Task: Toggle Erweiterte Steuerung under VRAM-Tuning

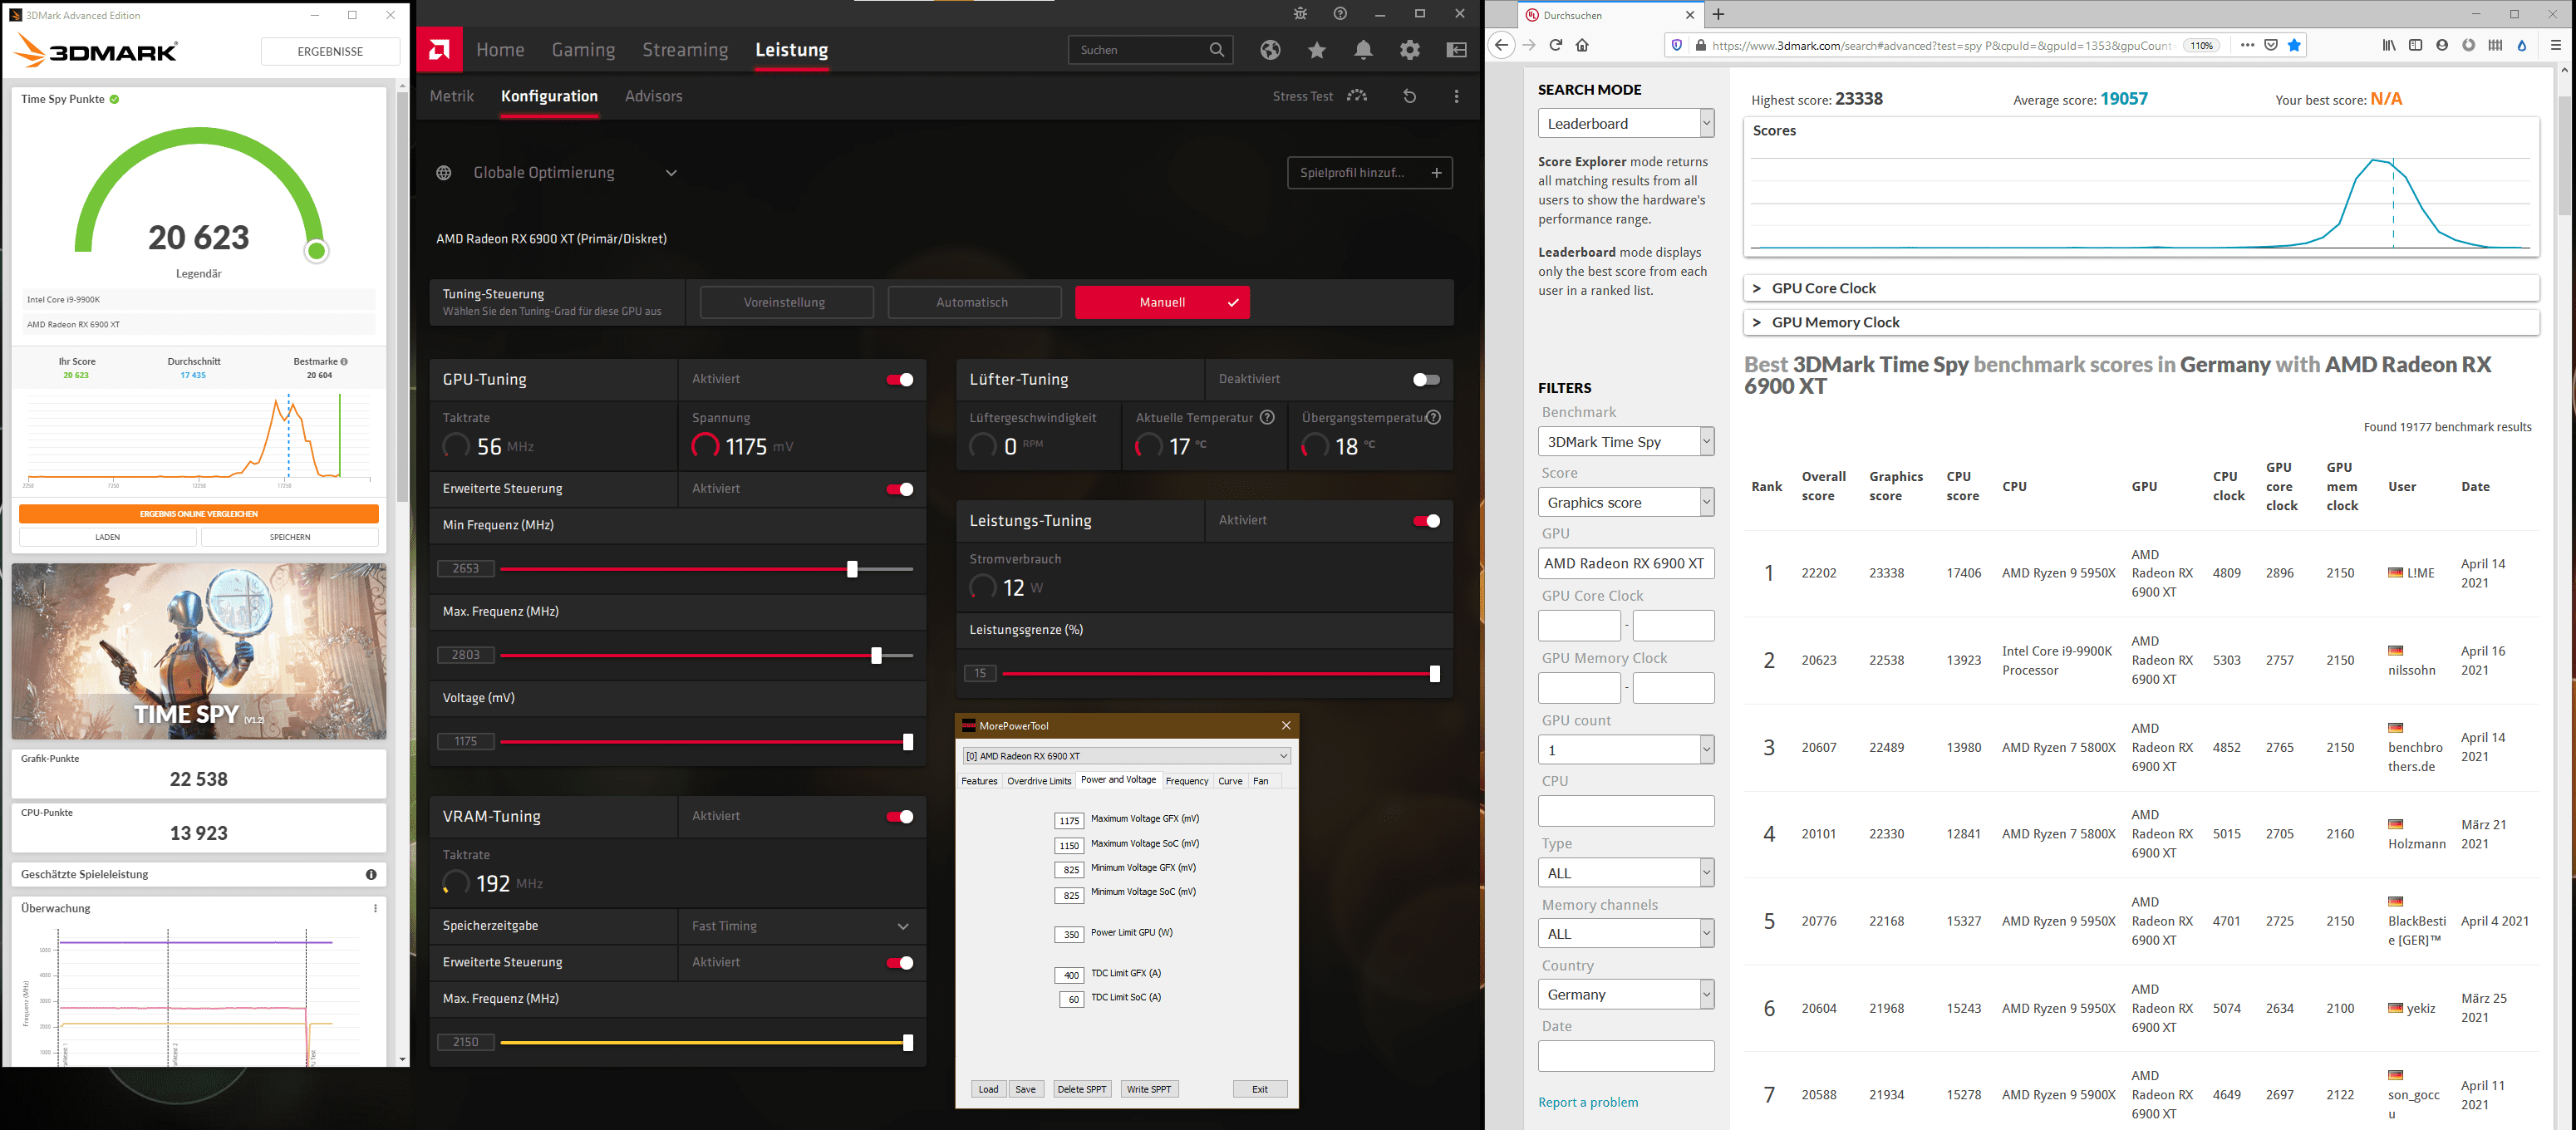Action: [x=899, y=963]
